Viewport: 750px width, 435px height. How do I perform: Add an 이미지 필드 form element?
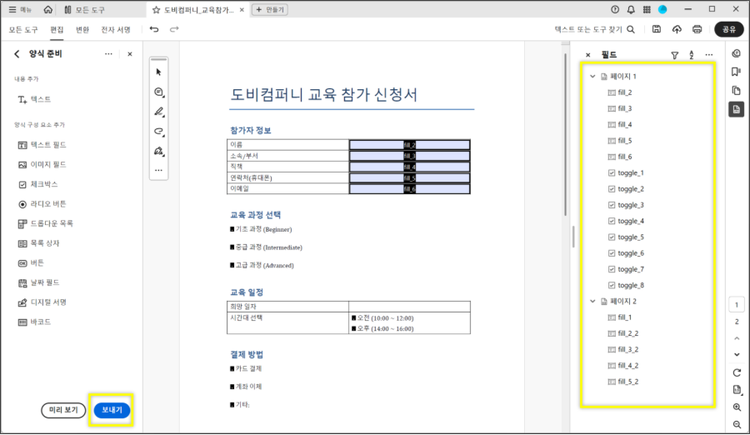tap(42, 165)
